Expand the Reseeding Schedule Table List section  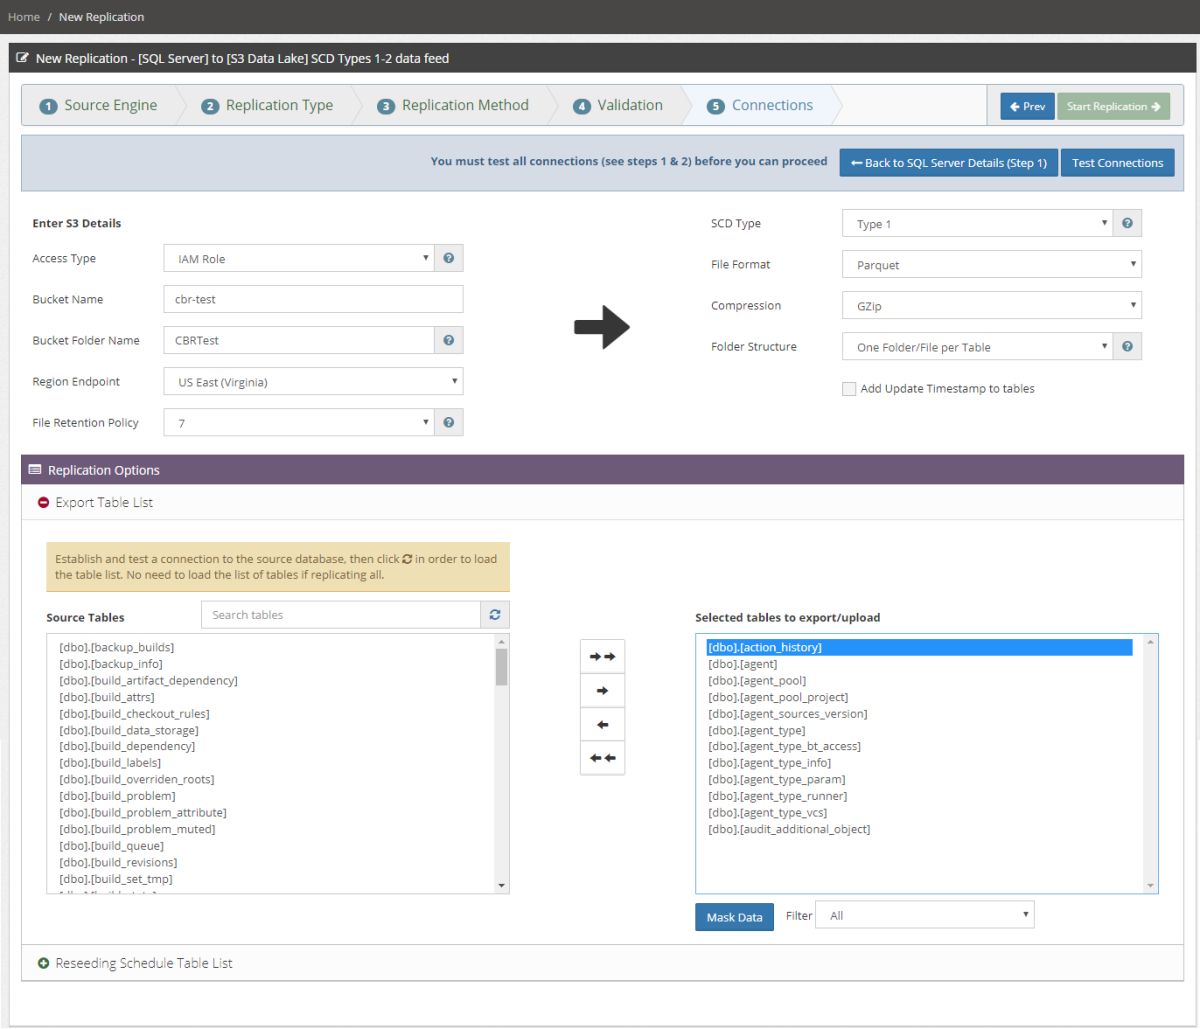click(x=144, y=963)
